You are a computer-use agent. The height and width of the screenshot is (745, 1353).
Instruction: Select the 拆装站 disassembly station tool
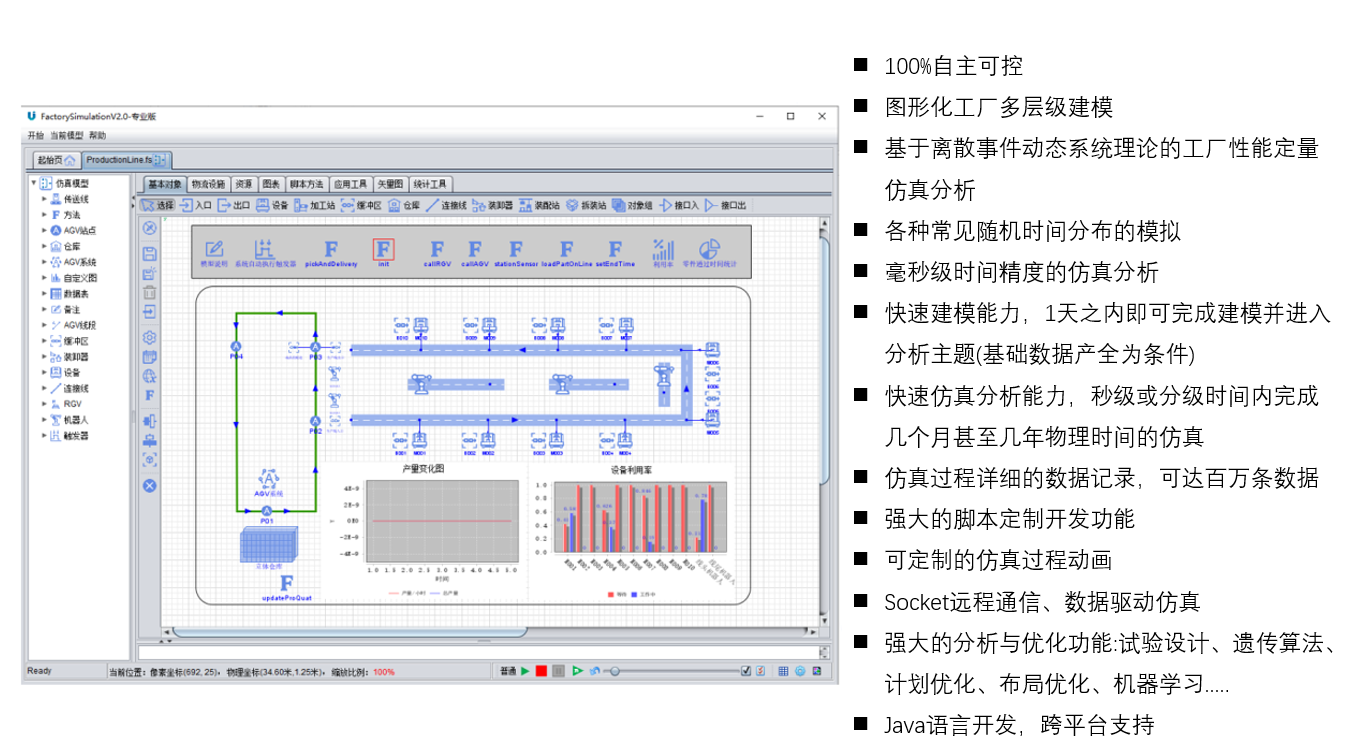(x=586, y=205)
